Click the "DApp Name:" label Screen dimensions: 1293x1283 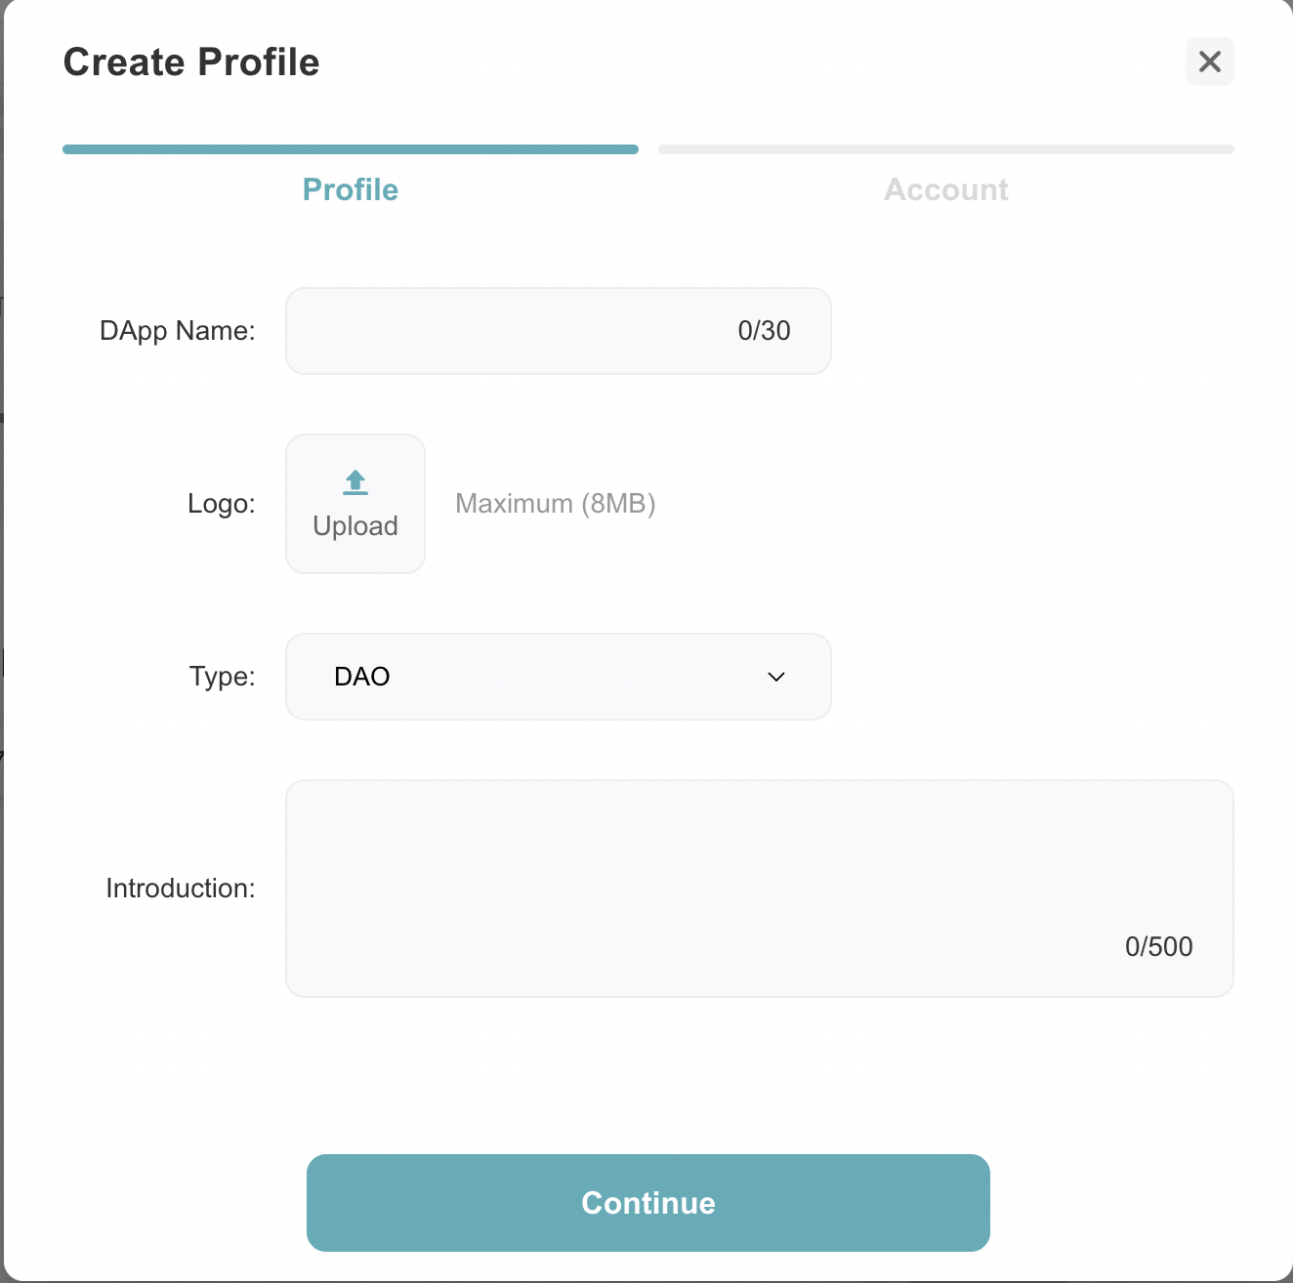[177, 331]
